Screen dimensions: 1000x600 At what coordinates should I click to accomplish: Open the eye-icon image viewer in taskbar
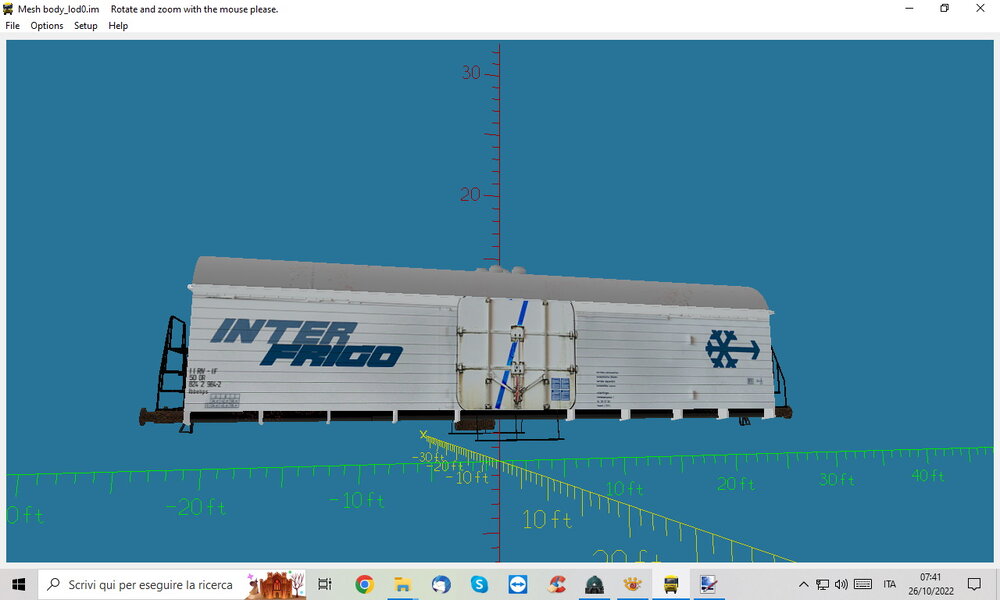(x=633, y=584)
